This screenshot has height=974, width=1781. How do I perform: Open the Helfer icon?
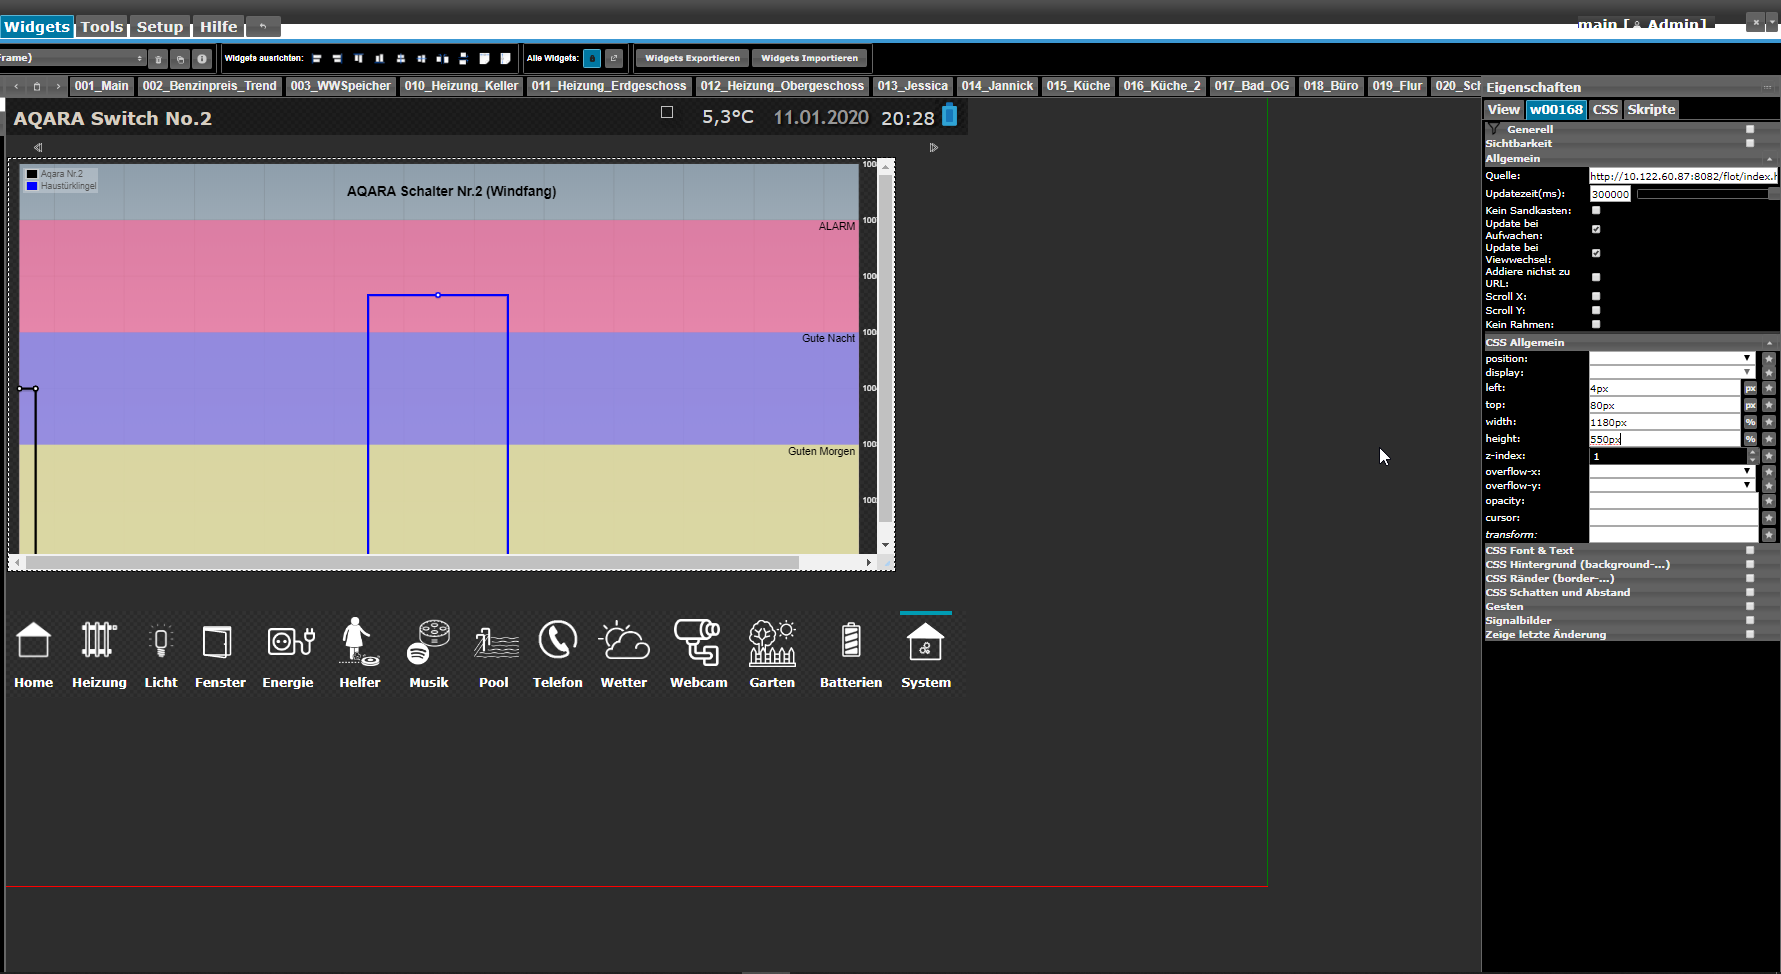359,641
